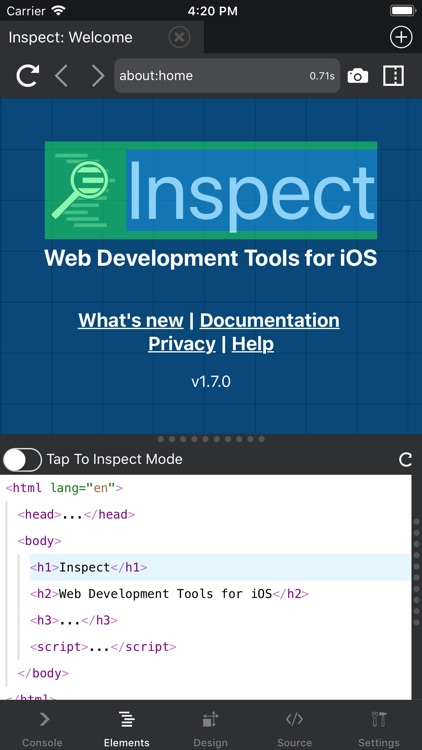Screen dimensions: 422x750
Task: Open the Privacy link
Action: point(182,344)
